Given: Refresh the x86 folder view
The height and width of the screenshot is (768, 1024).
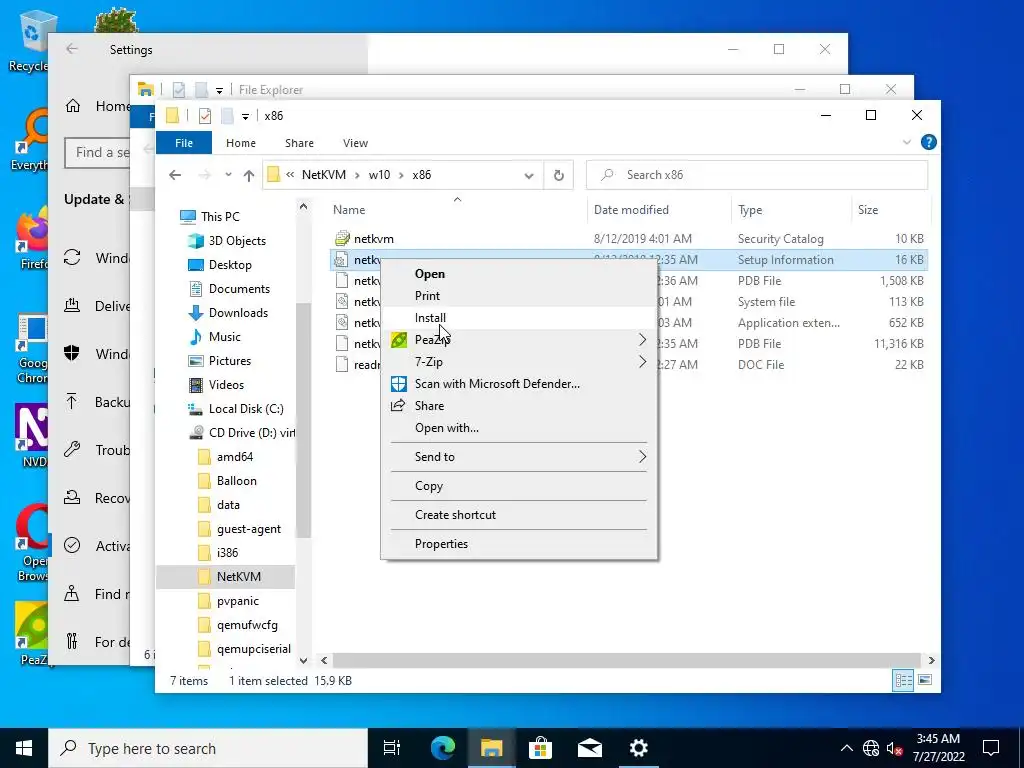Looking at the screenshot, I should click(558, 175).
